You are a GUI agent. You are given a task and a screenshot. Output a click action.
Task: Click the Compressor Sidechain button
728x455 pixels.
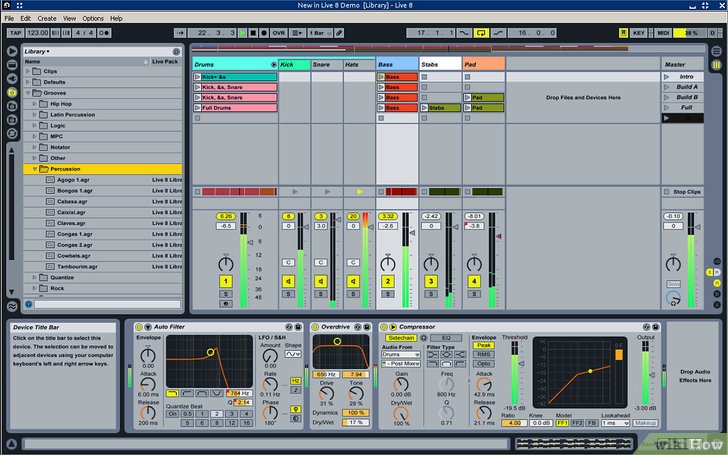(x=401, y=338)
